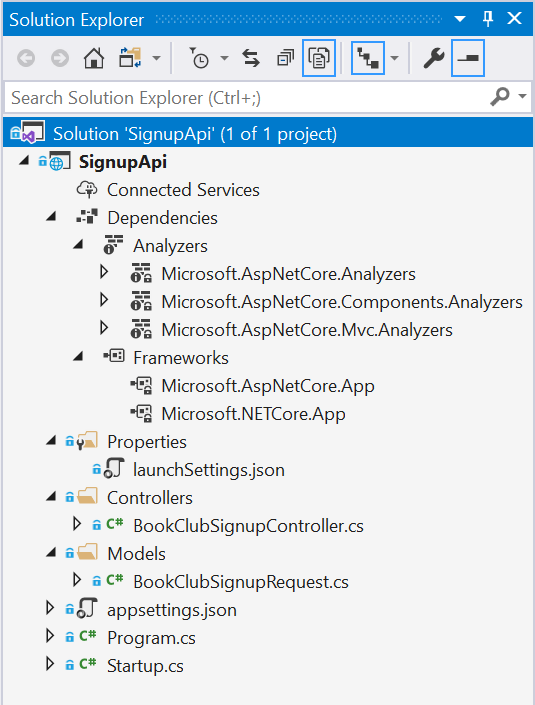Select launchSettings.json file
535x705 pixels.
[209, 470]
